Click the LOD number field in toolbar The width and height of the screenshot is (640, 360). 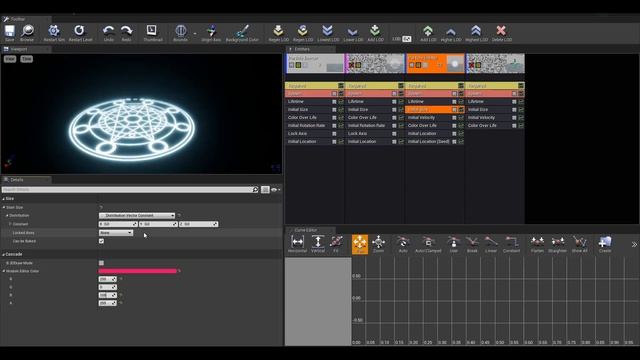(x=407, y=39)
